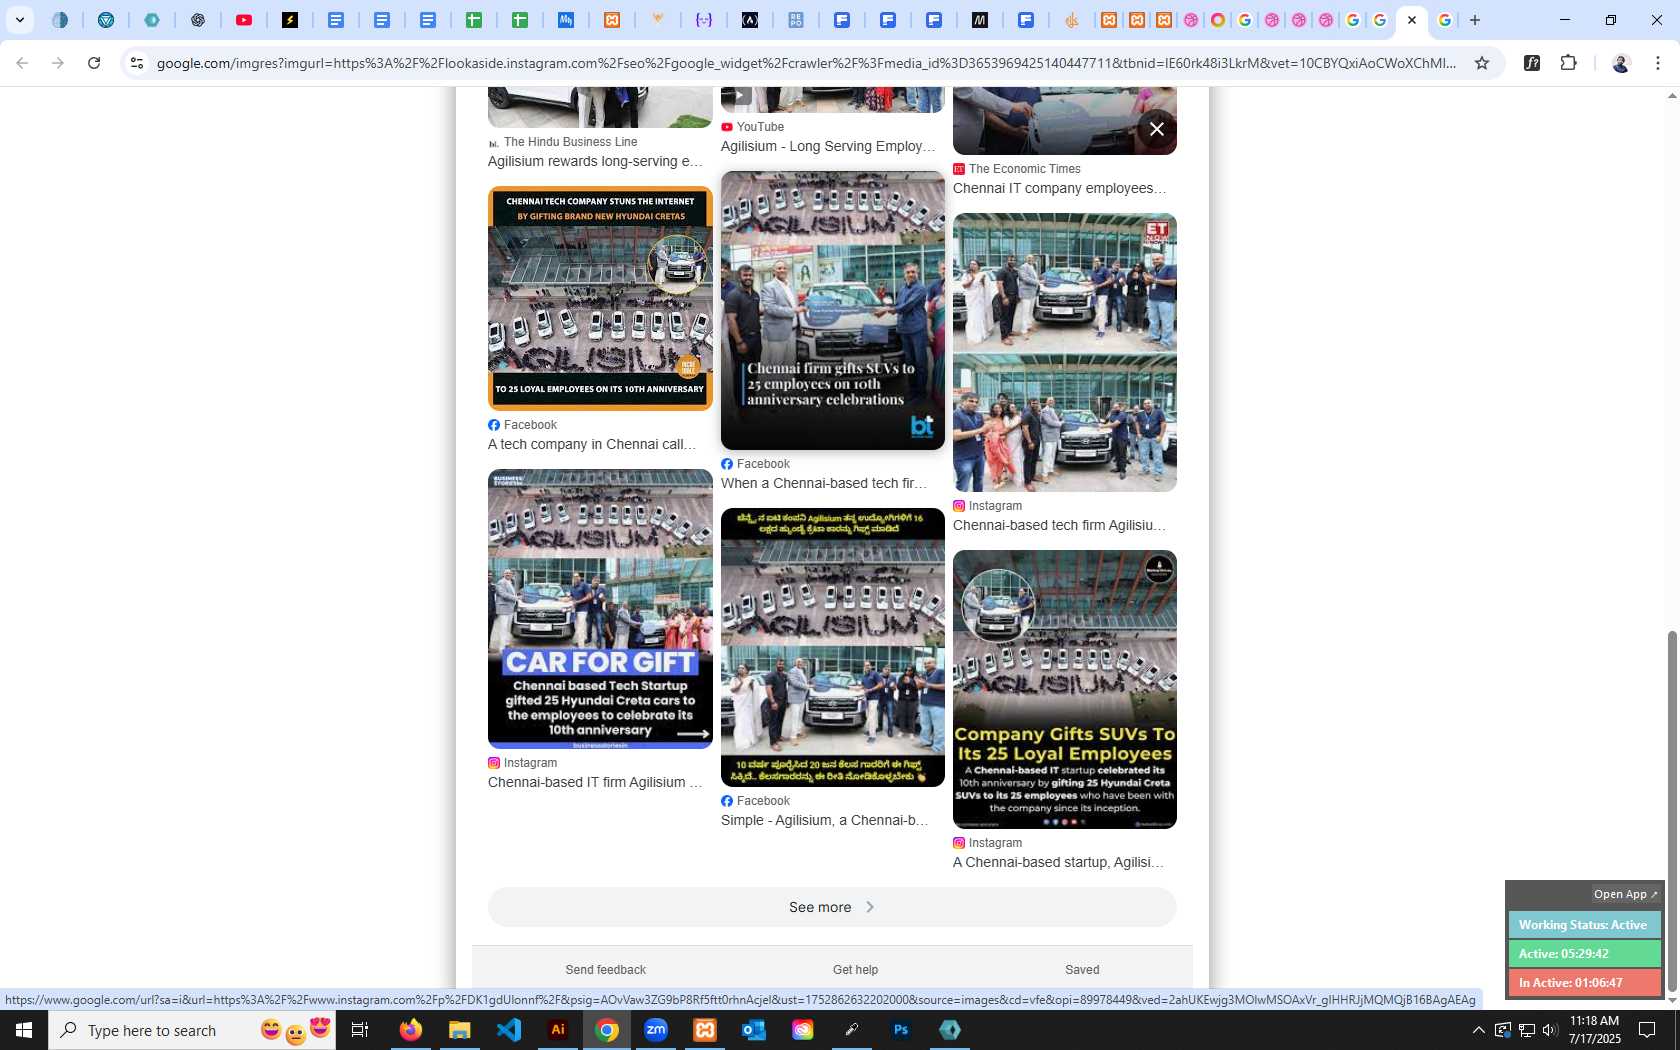The height and width of the screenshot is (1050, 1680).
Task: Click the Get help link
Action: [856, 970]
